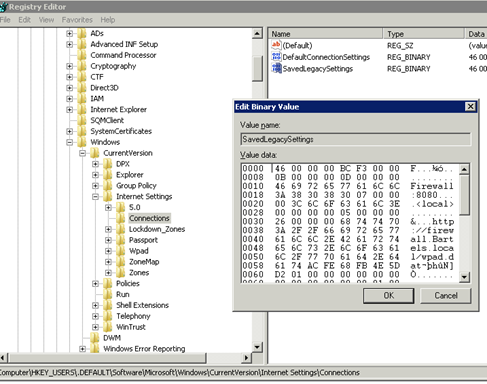Screen dimensions: 487x384
Task: Click the Command Processor folder icon
Action: (x=82, y=55)
